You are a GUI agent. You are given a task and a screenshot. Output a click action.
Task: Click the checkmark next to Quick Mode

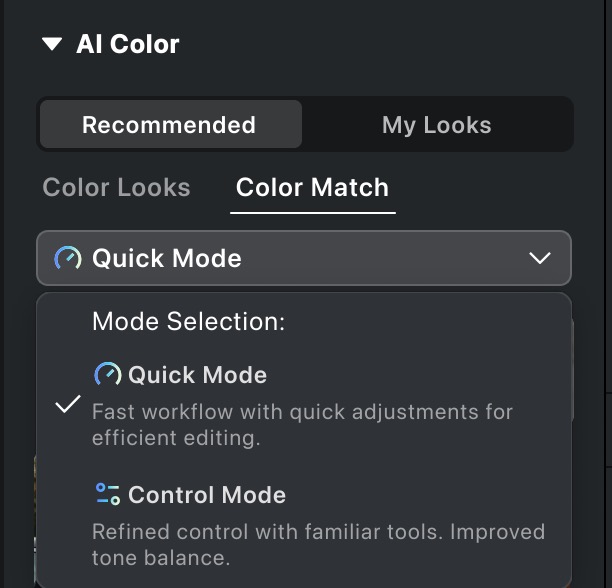(68, 404)
